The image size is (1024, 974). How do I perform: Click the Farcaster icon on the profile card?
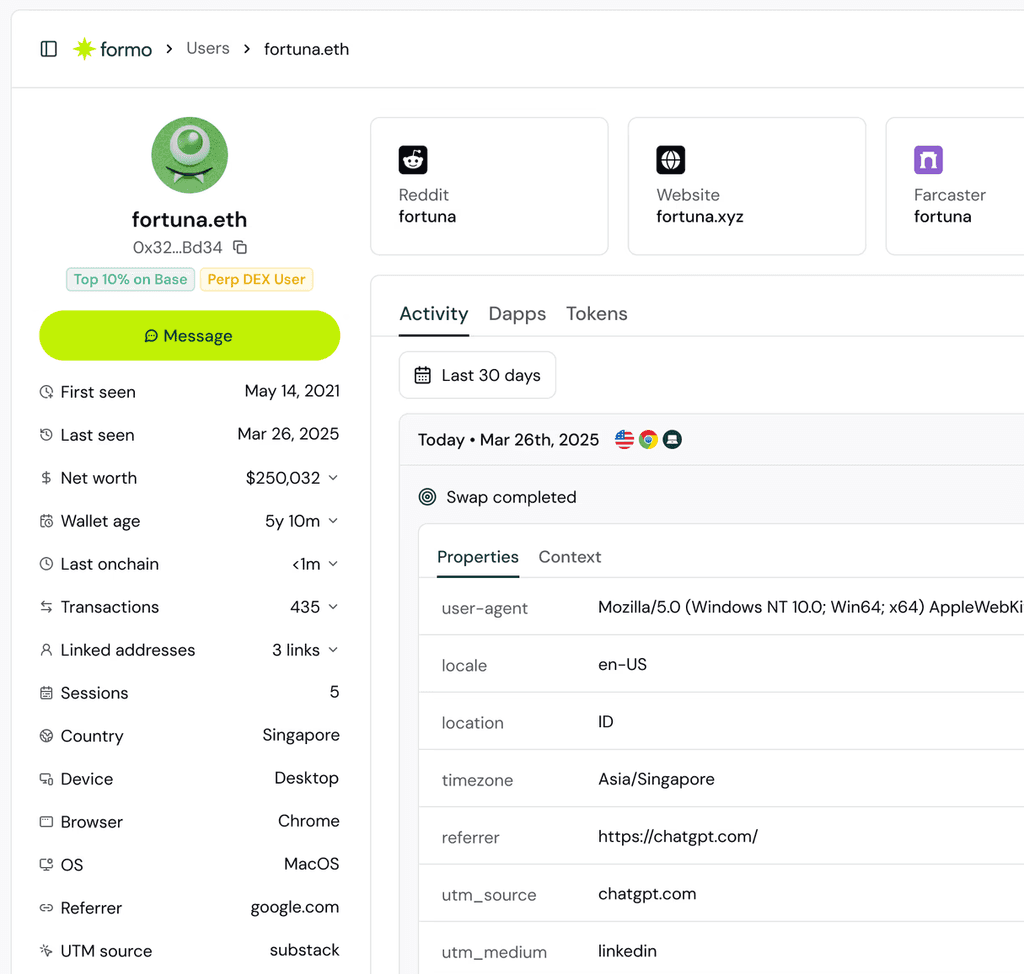coord(928,160)
